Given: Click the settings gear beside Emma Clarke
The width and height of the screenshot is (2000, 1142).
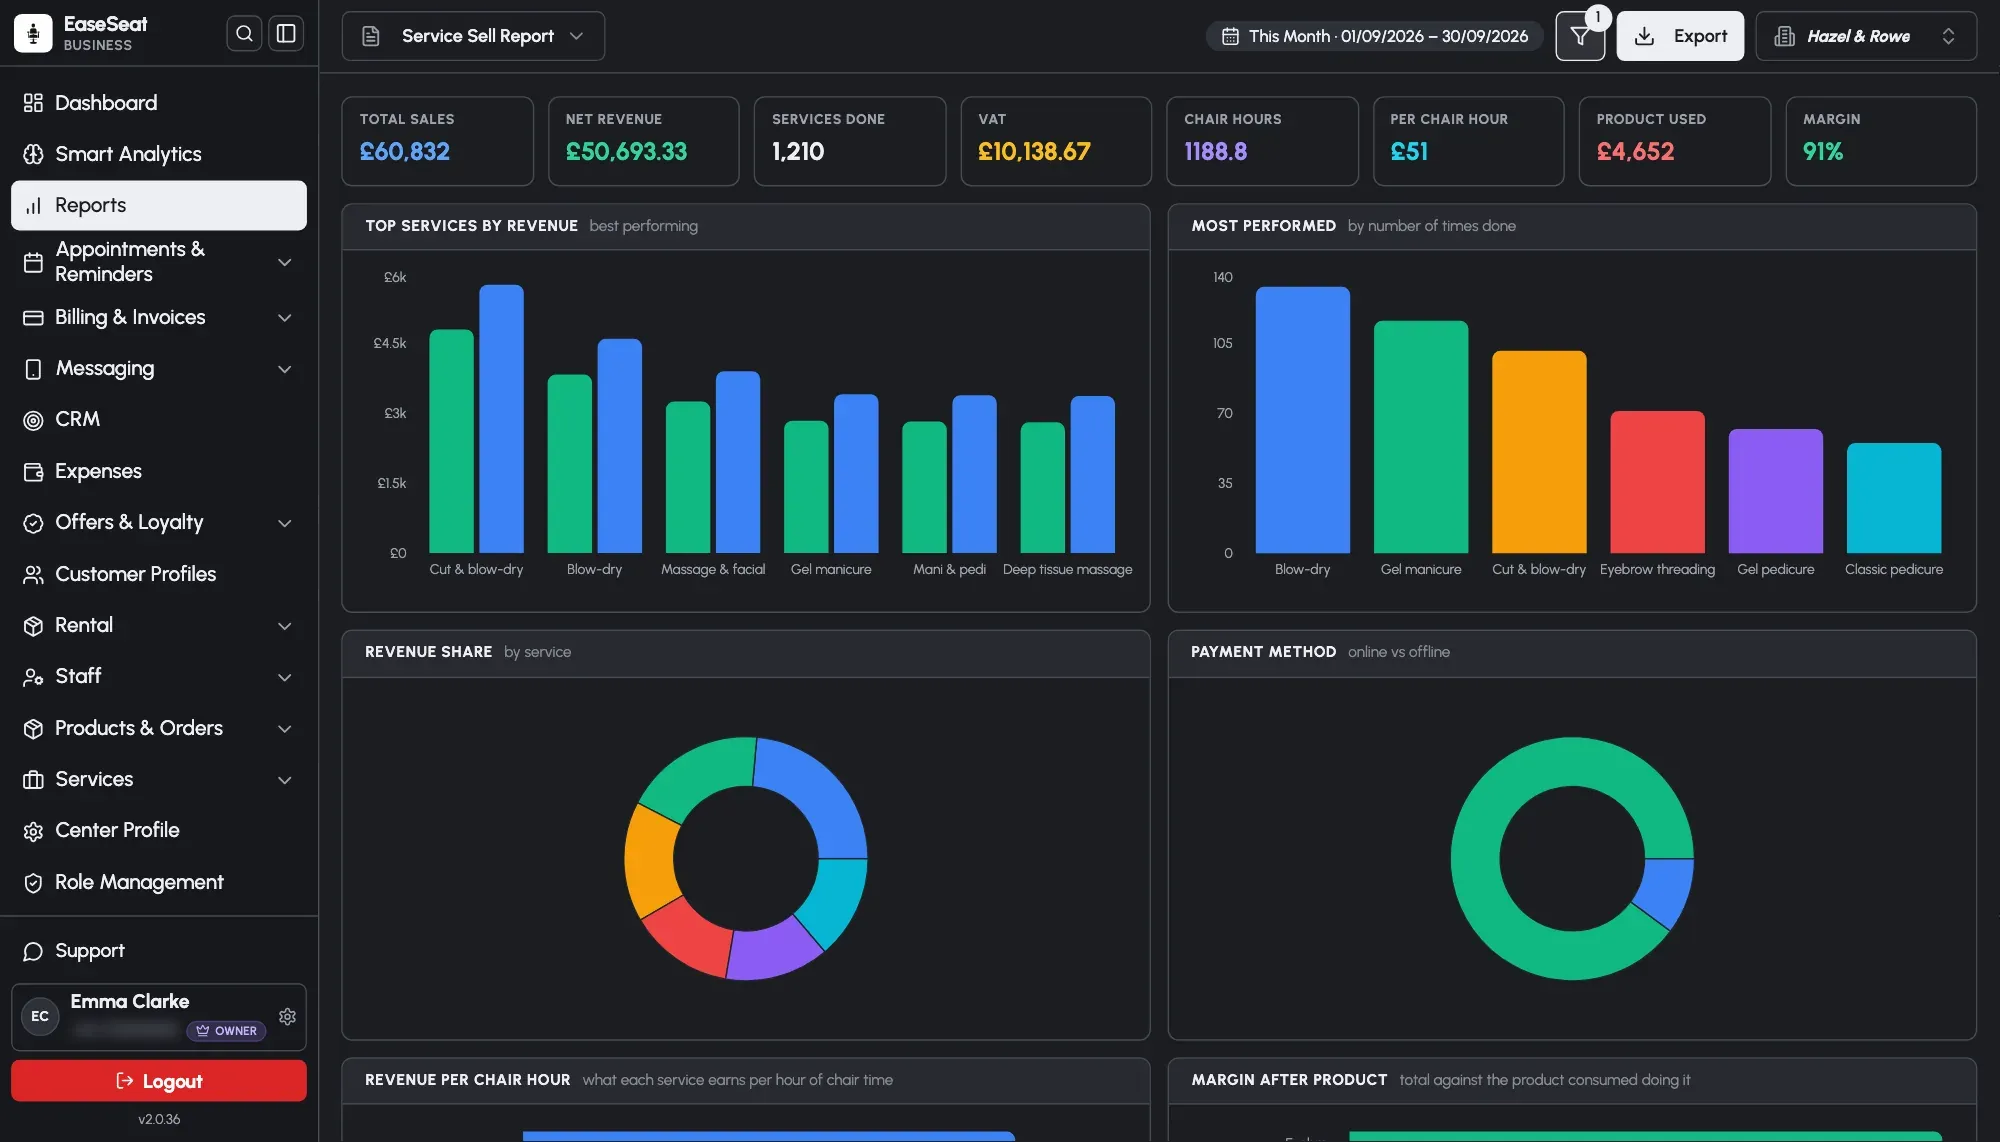Looking at the screenshot, I should click(x=287, y=1016).
